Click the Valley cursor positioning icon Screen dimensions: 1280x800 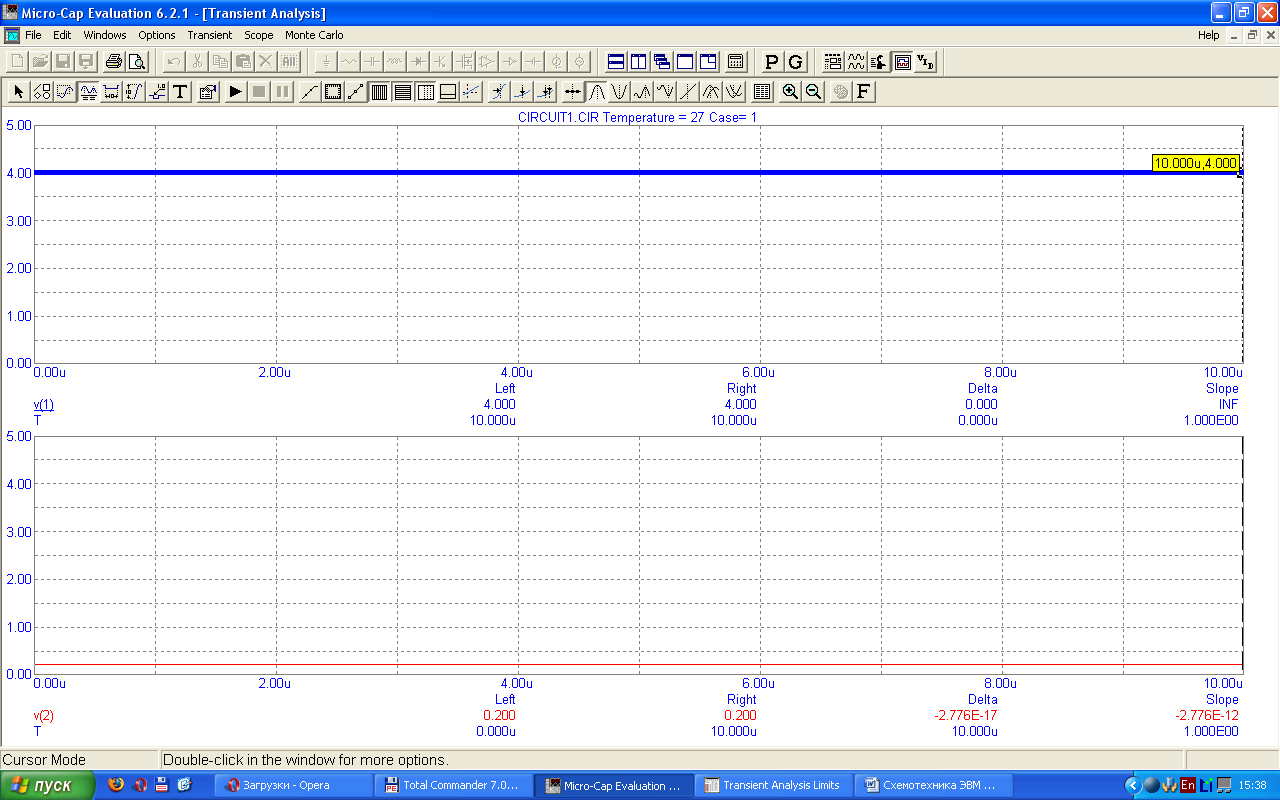[x=619, y=92]
